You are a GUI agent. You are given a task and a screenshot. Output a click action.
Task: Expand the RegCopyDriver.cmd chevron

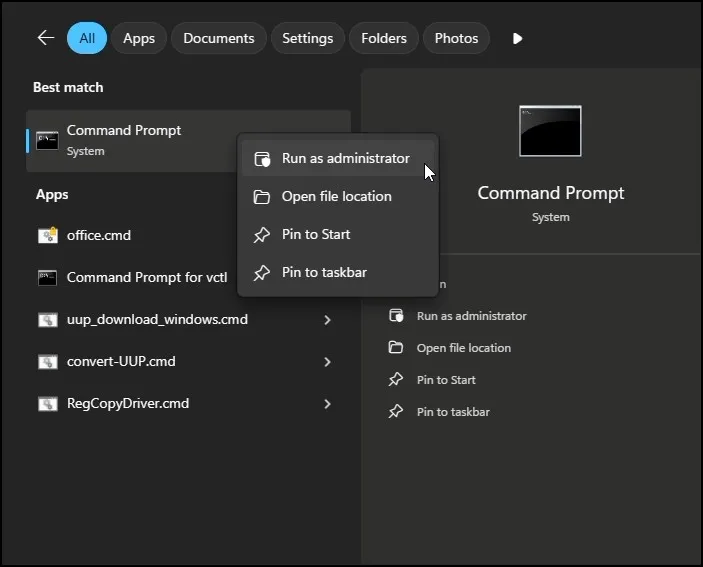[x=327, y=404]
